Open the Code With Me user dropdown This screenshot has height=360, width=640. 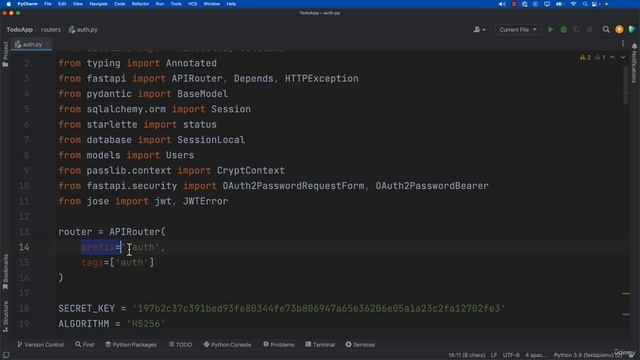(x=479, y=29)
